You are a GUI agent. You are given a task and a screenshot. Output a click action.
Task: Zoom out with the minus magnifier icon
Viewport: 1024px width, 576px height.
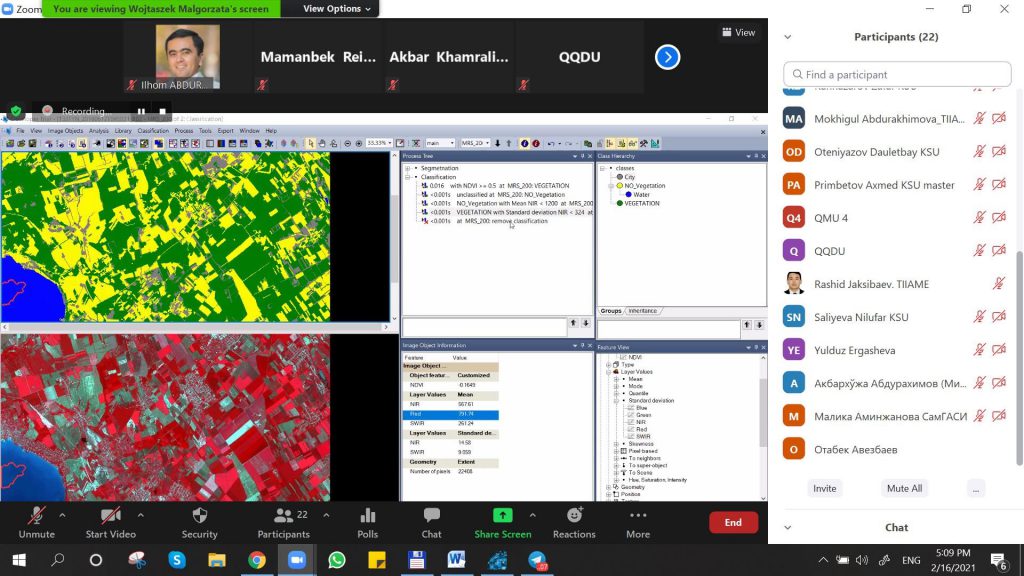347,144
